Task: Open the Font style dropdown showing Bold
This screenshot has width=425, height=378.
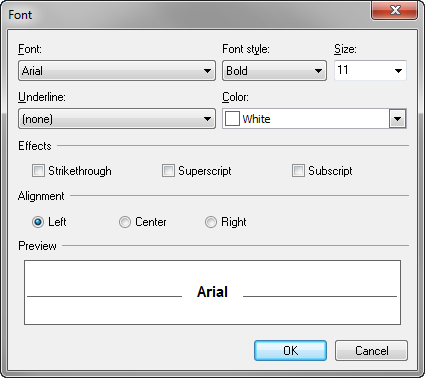Action: [274, 71]
